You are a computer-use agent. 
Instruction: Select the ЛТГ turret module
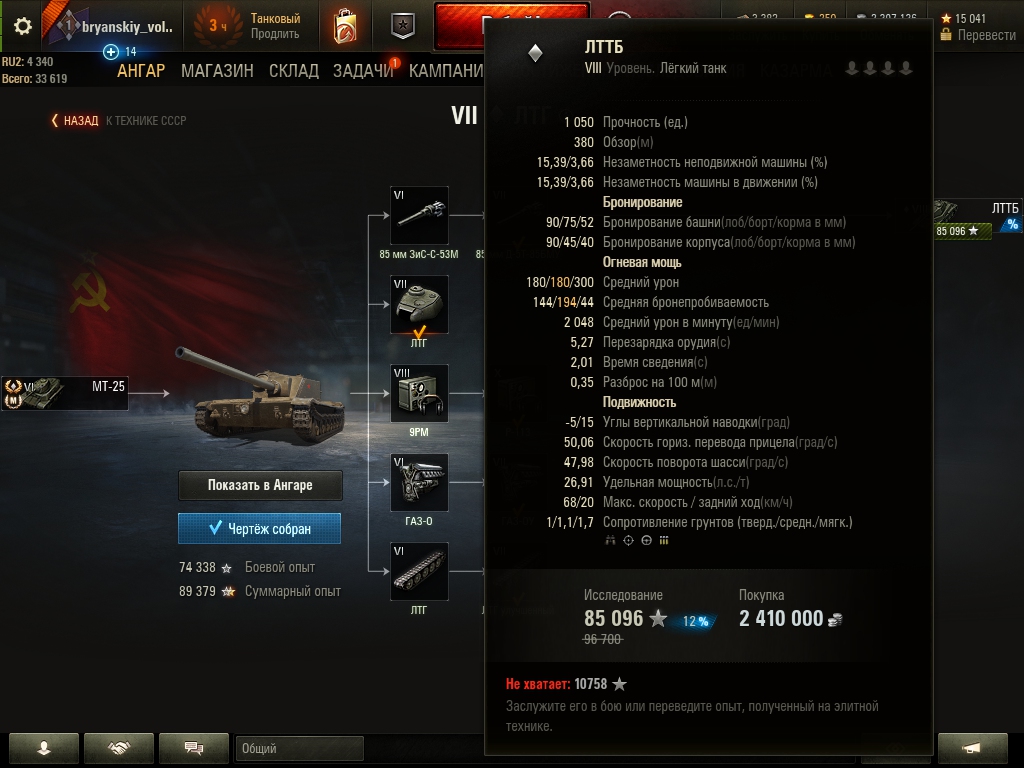coord(419,304)
